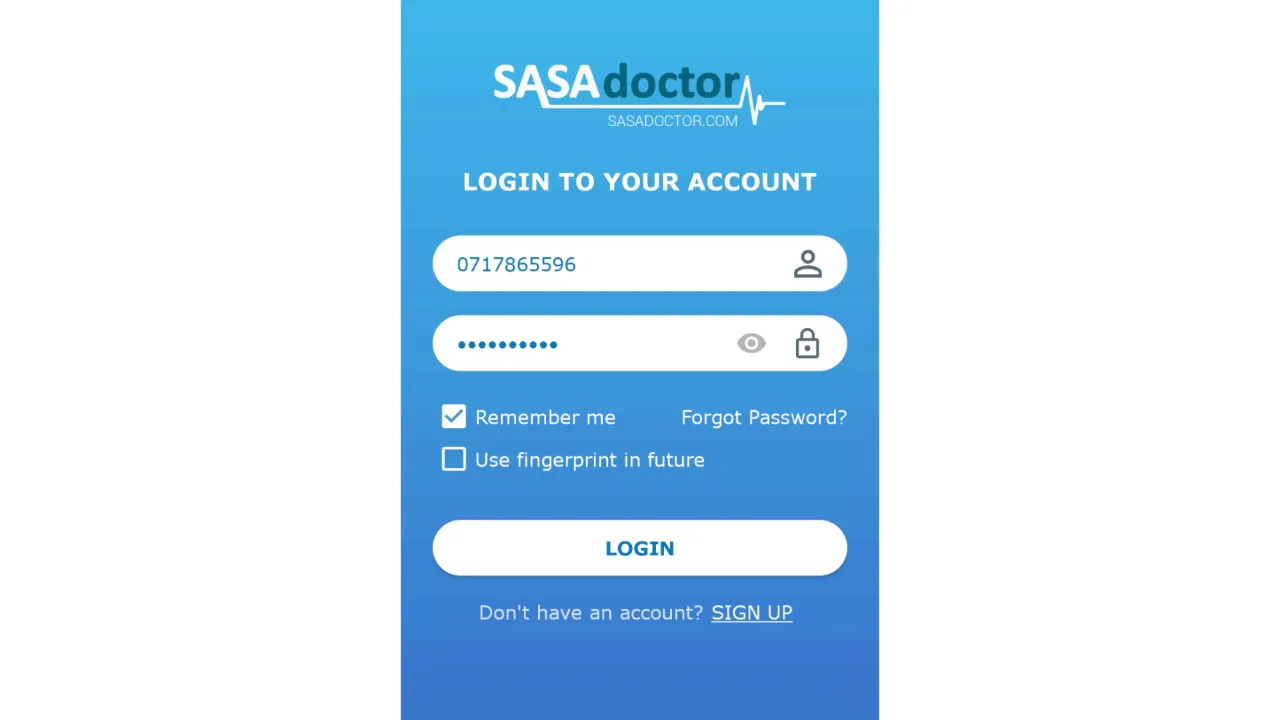
Task: Click the heartbeat pulse line in the logo
Action: click(762, 101)
